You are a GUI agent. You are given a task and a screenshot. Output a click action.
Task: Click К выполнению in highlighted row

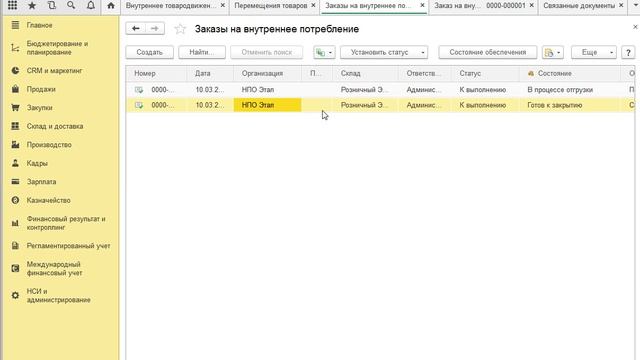pyautogui.click(x=485, y=105)
